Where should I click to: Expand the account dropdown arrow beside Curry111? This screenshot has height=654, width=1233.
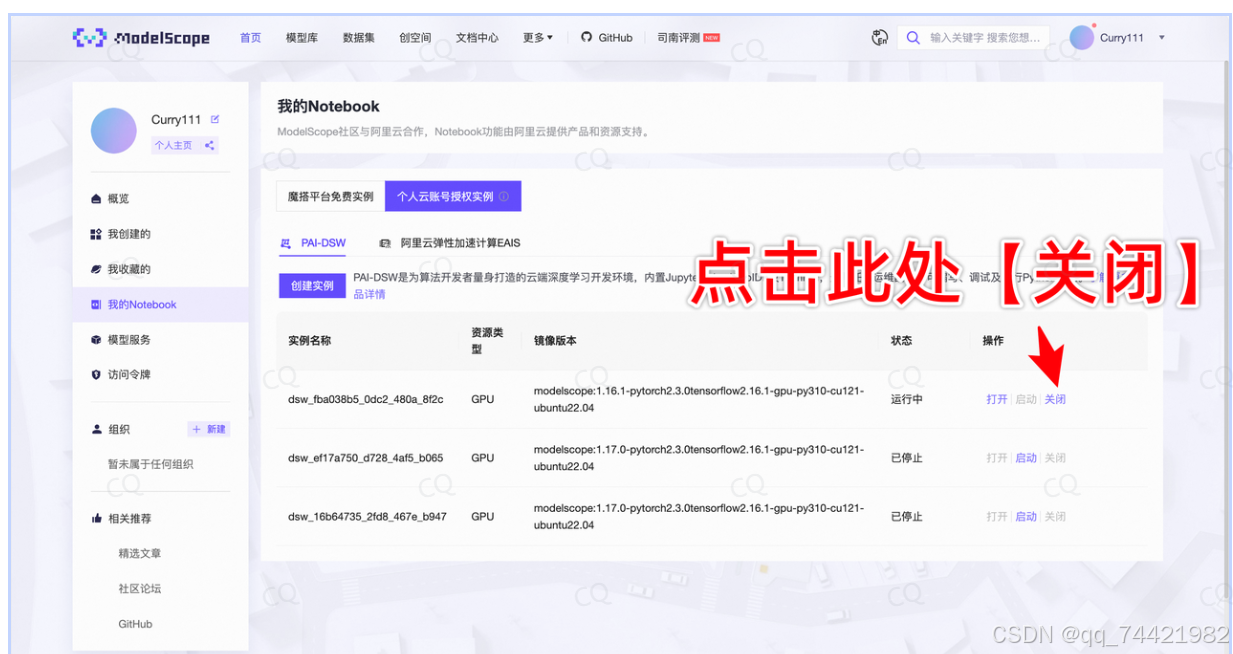[1161, 38]
